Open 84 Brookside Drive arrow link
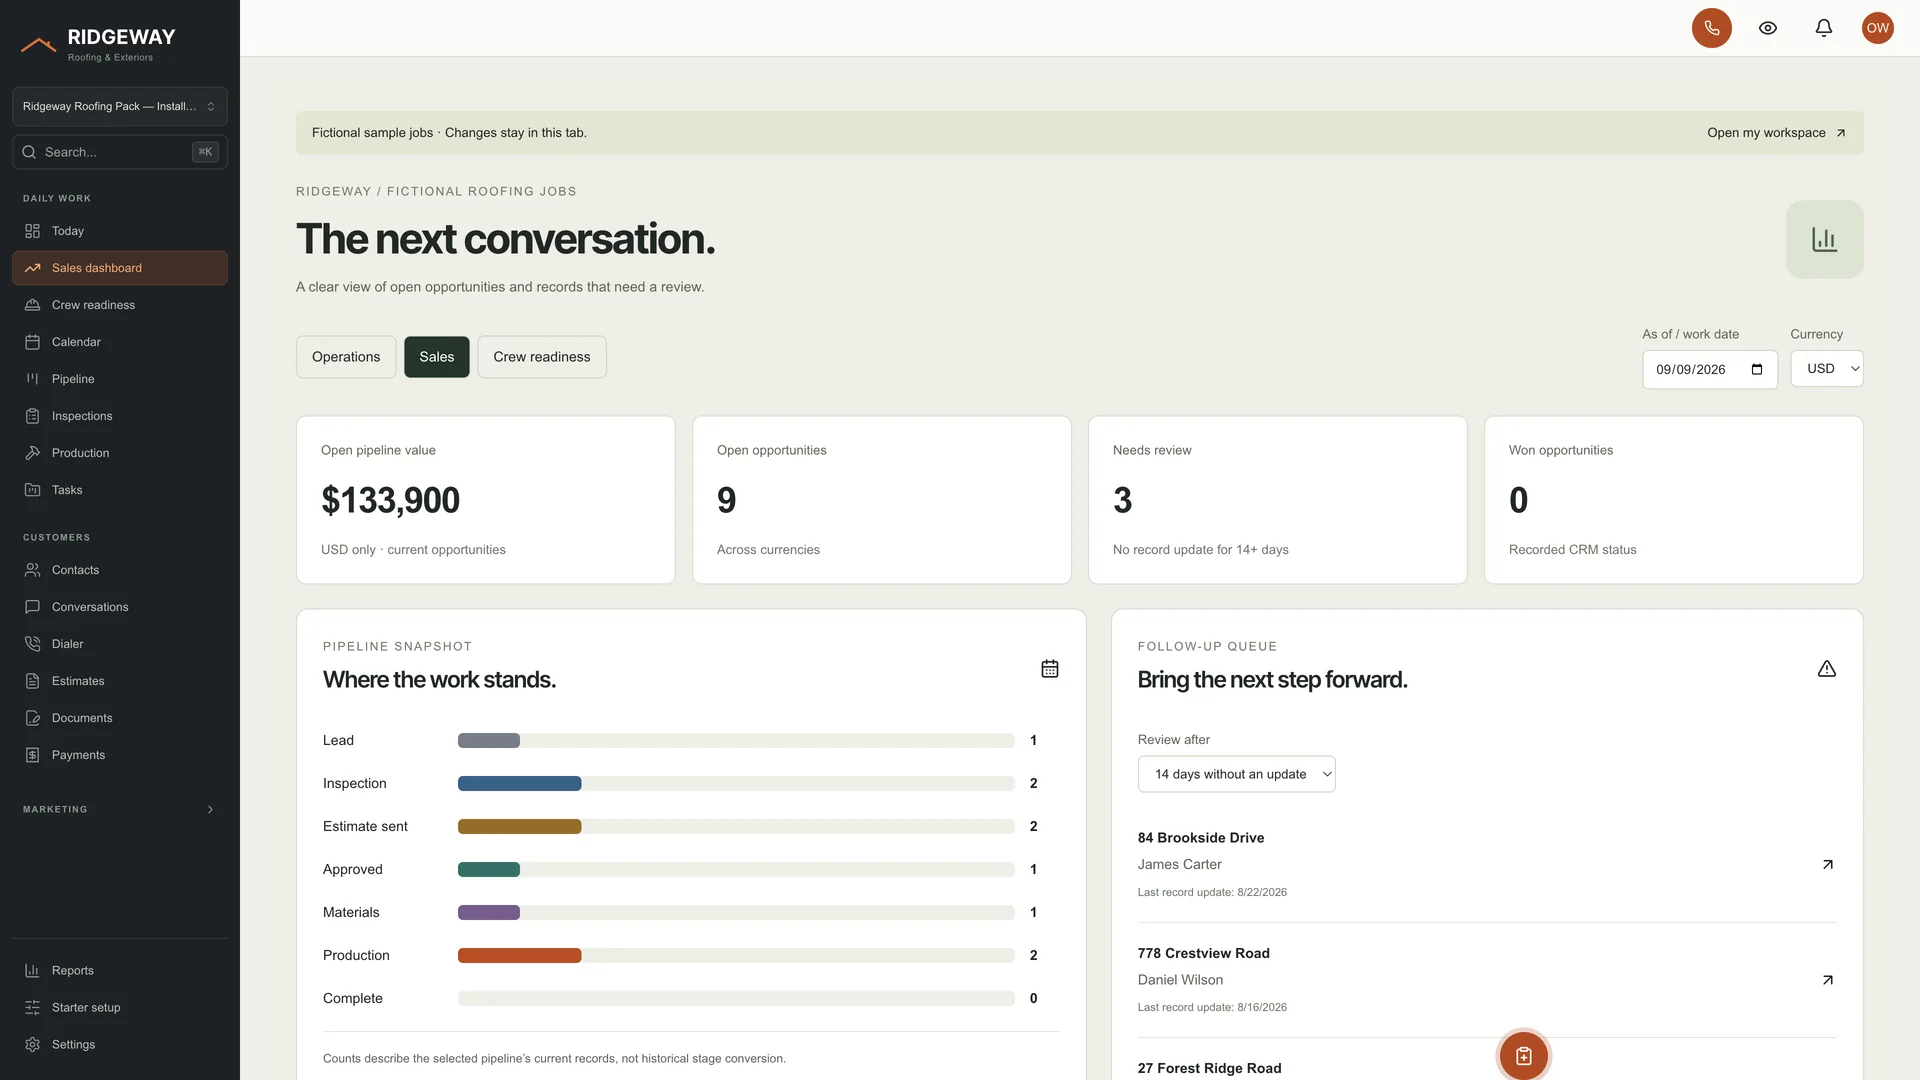Screen dimensions: 1920x1080 pos(1827,865)
